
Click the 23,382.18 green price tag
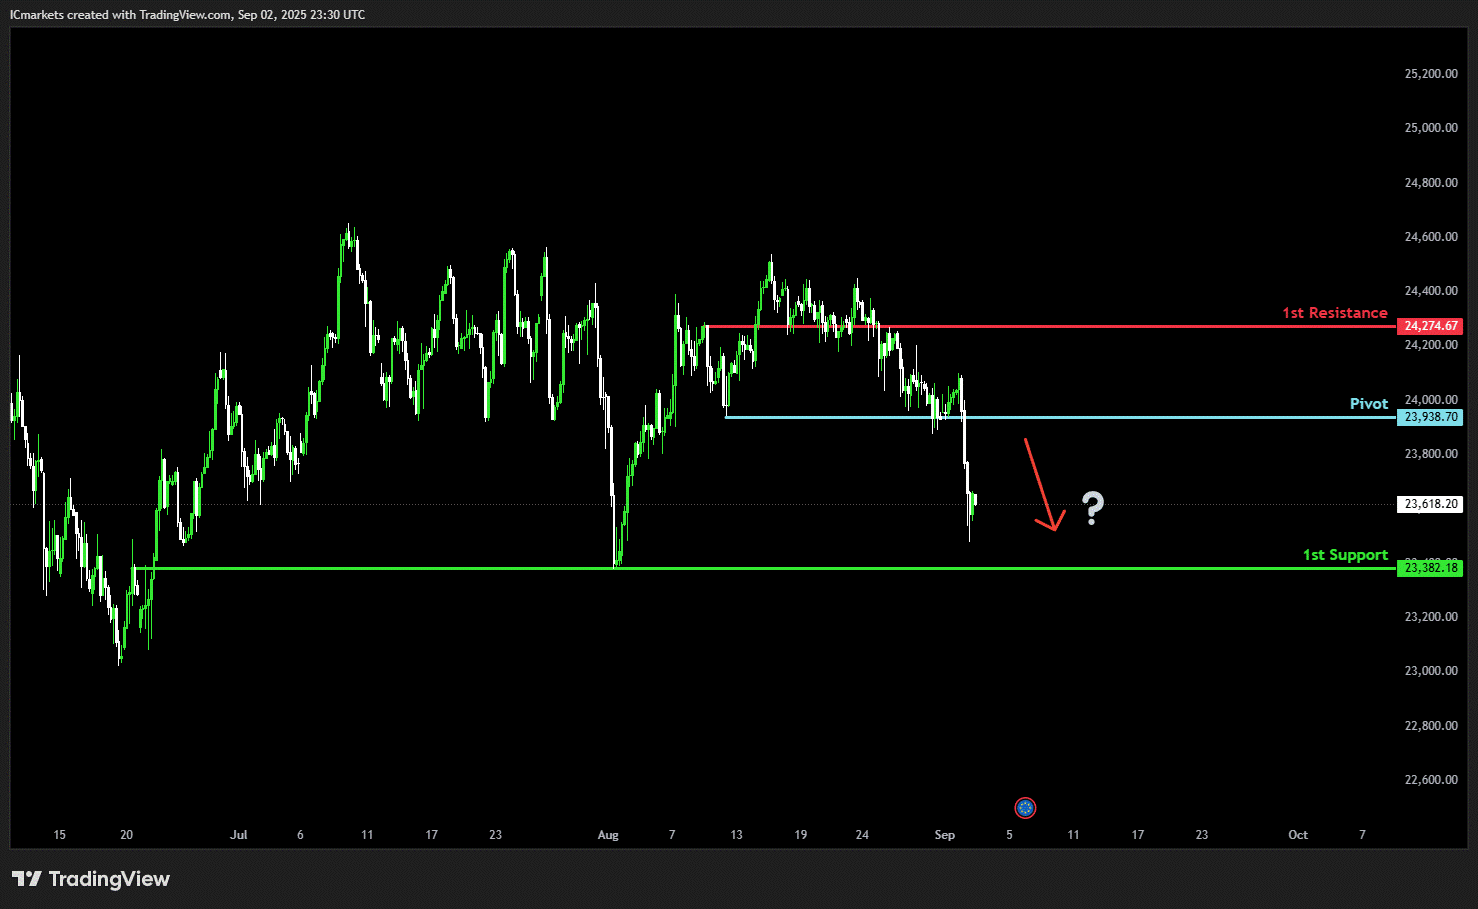pyautogui.click(x=1430, y=568)
